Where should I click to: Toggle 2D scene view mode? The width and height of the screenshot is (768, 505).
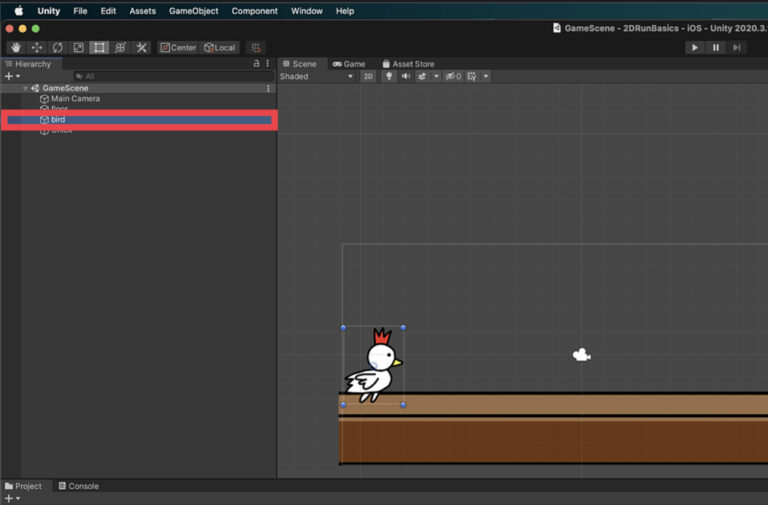click(368, 76)
